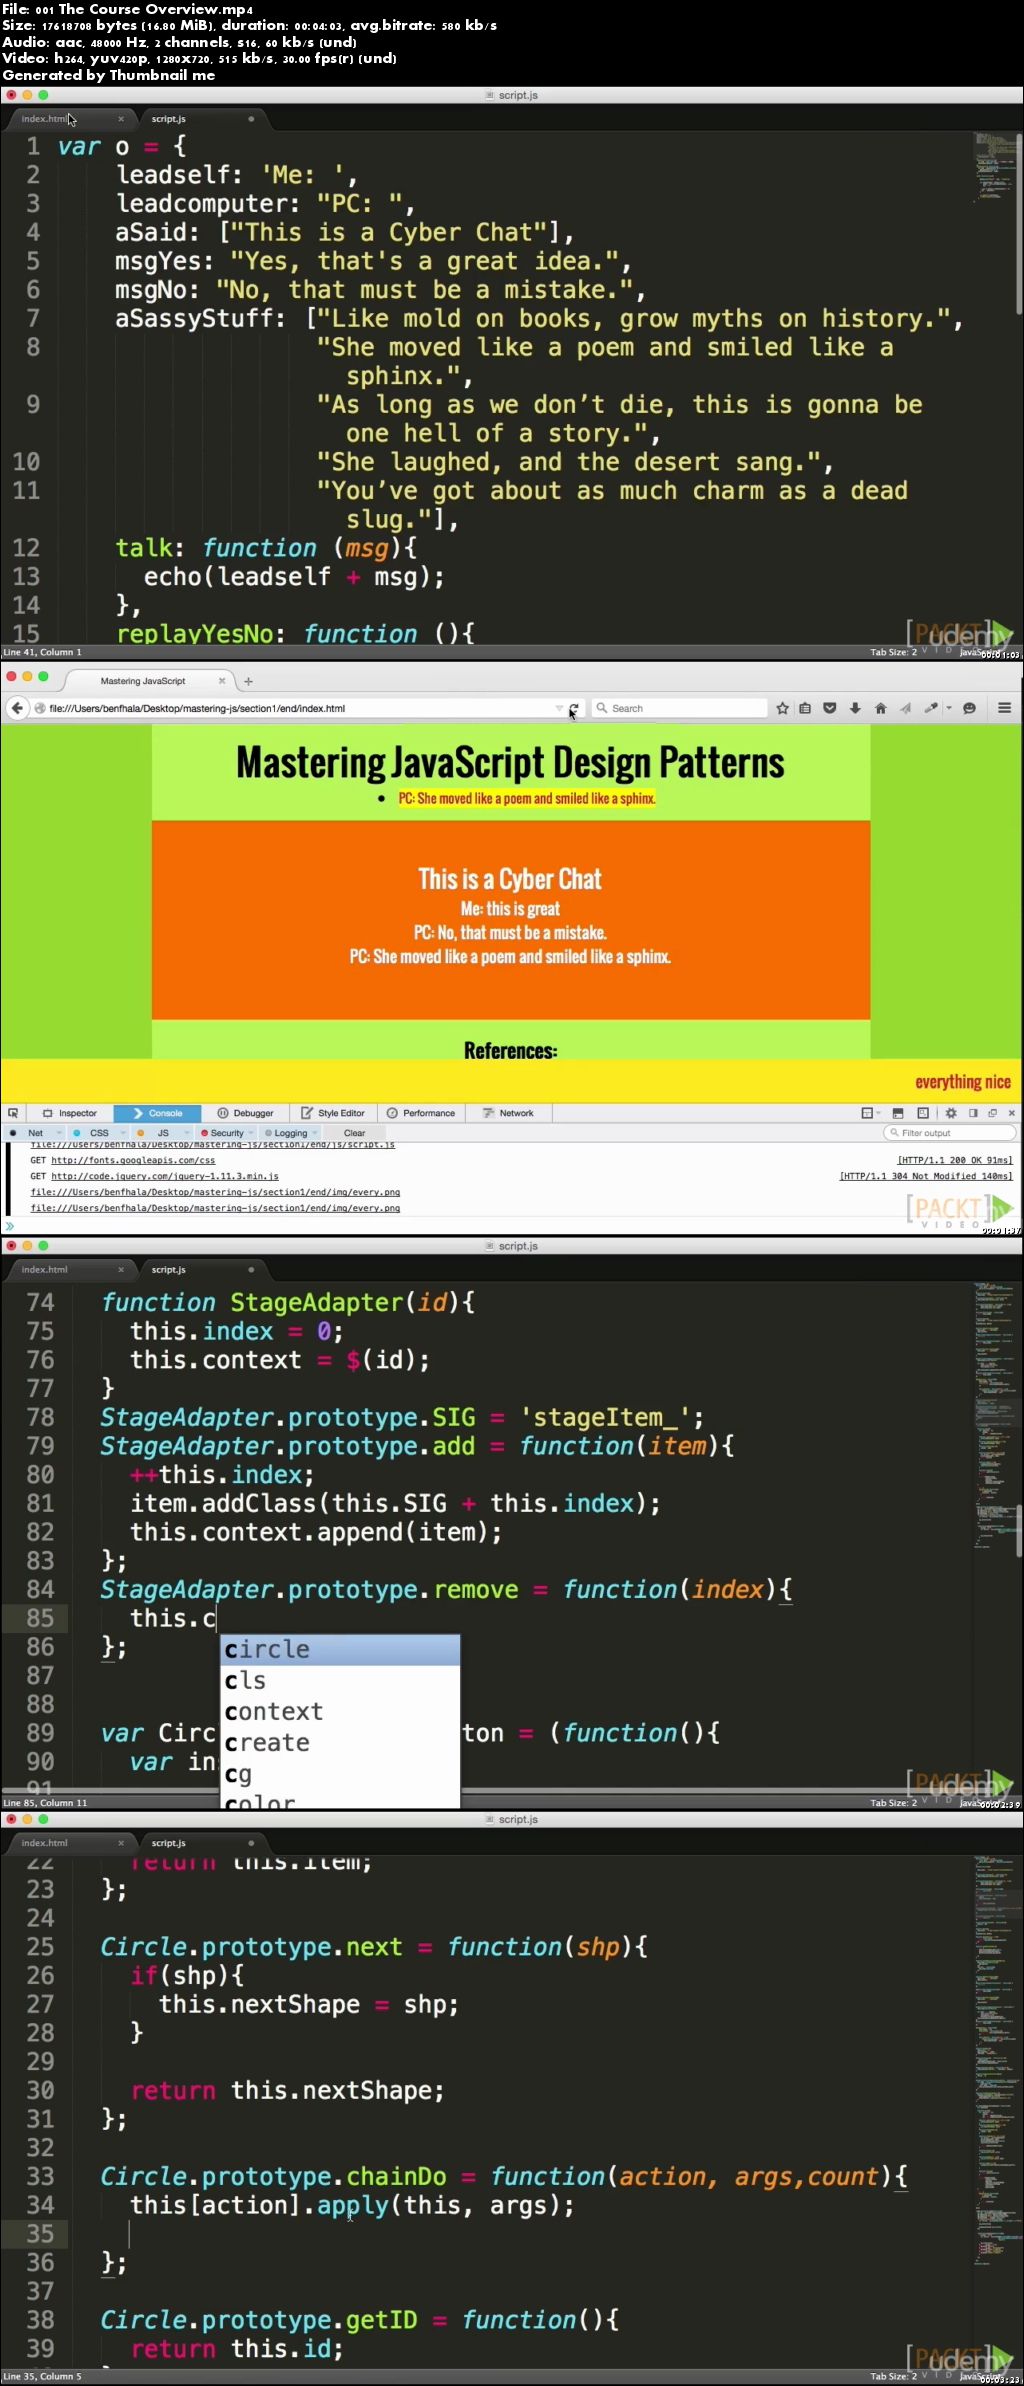
Task: Click the console input prompt chevron
Action: (10, 1225)
